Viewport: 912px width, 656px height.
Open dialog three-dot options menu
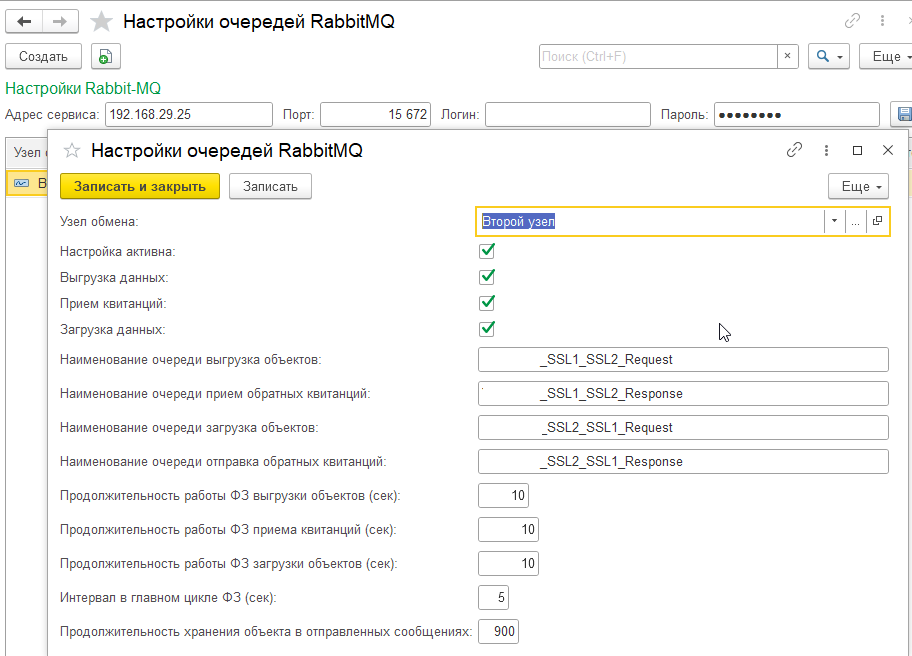[826, 150]
